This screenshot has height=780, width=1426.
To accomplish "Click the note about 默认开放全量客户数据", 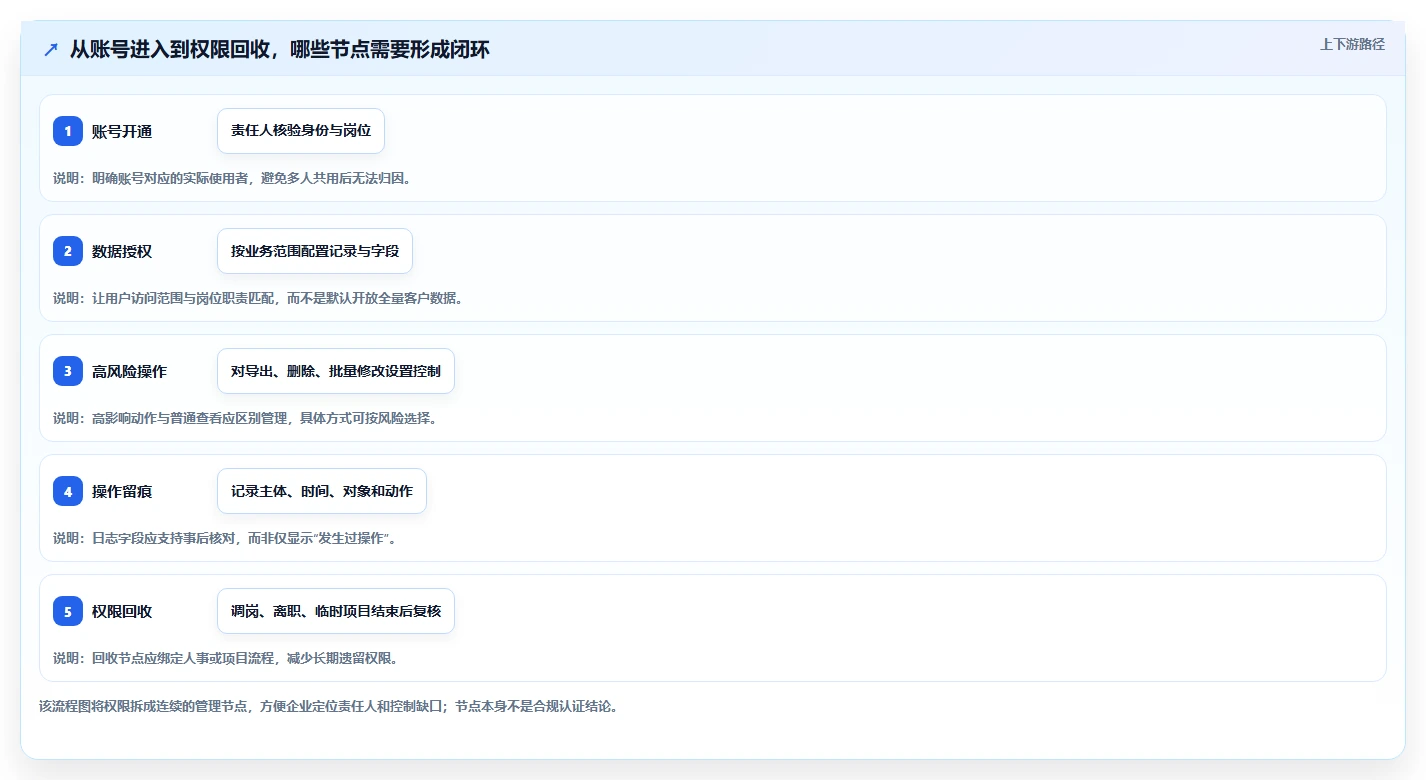I will (x=258, y=298).
